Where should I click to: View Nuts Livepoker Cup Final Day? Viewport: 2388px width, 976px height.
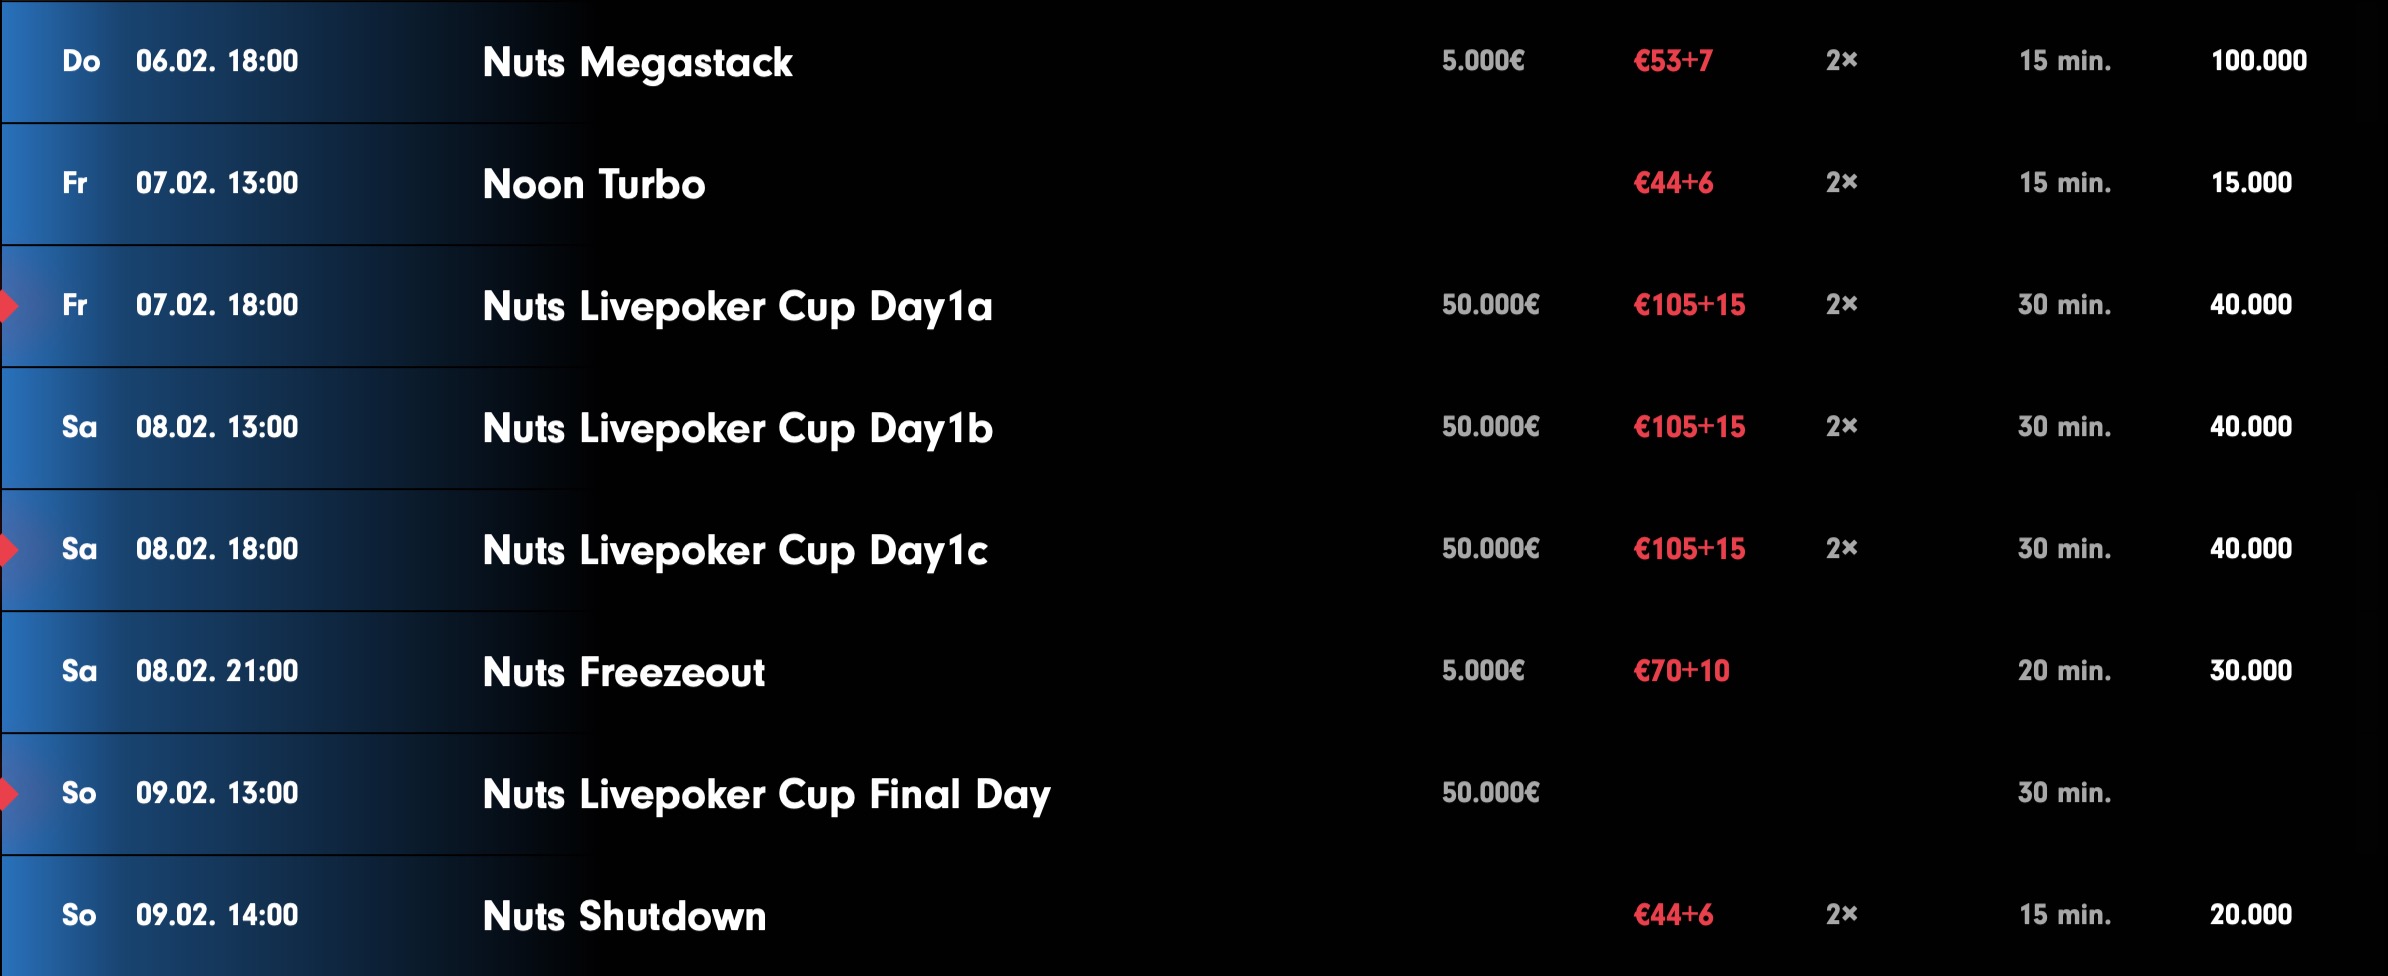(766, 794)
